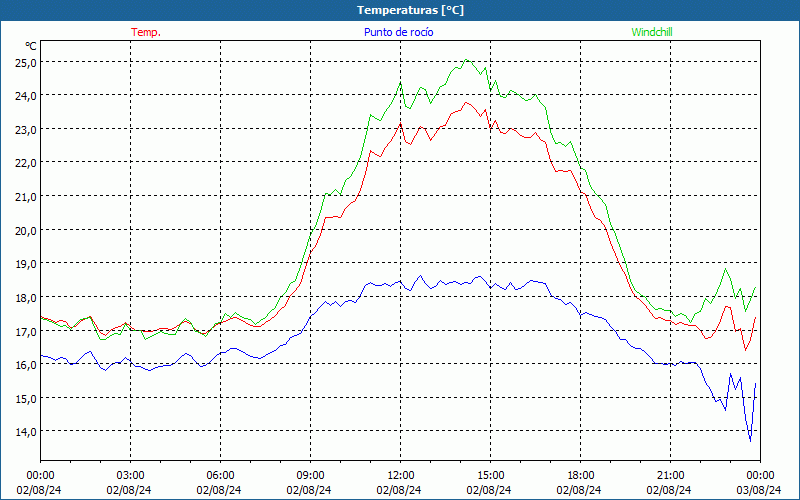
Task: Click the 15:00 time label on the x-axis
Action: point(490,476)
